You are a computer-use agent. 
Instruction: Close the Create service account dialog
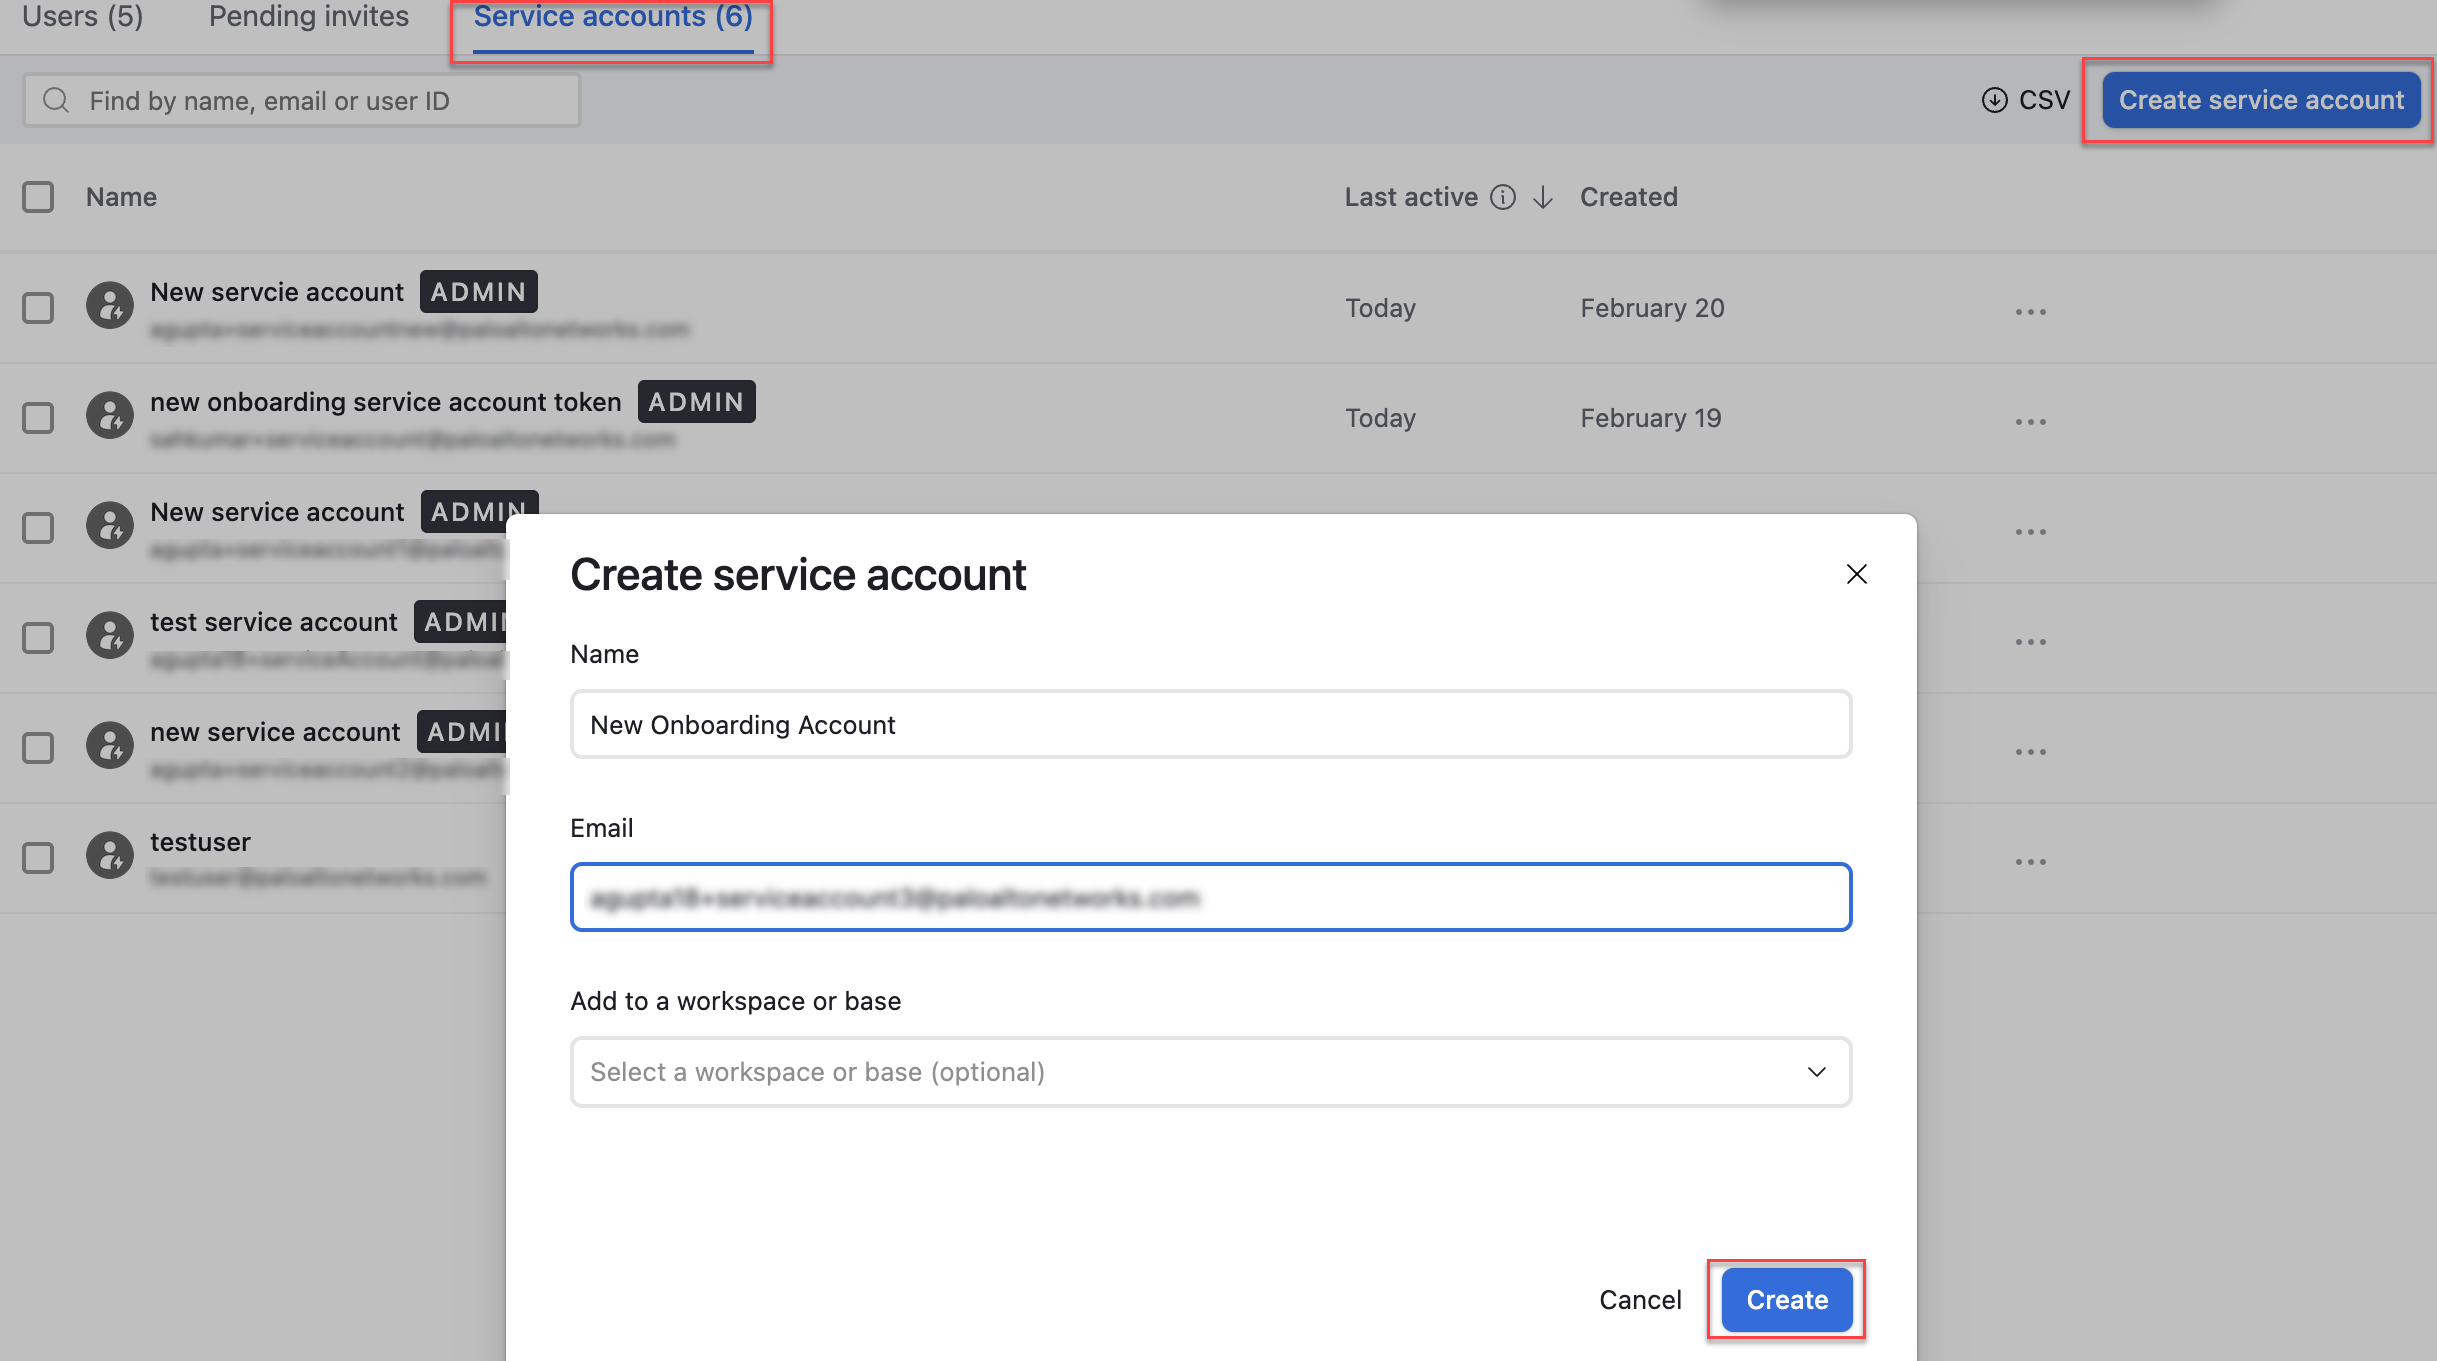pos(1856,574)
